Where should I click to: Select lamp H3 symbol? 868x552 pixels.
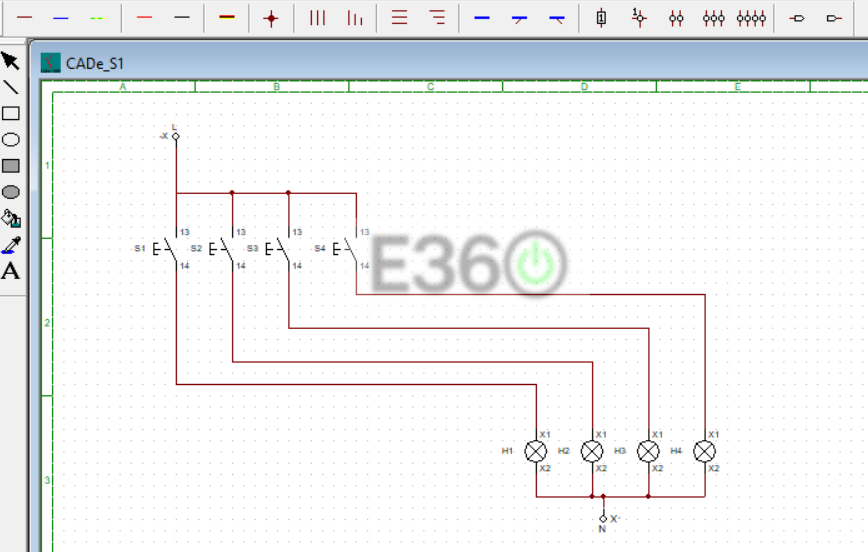(x=648, y=451)
